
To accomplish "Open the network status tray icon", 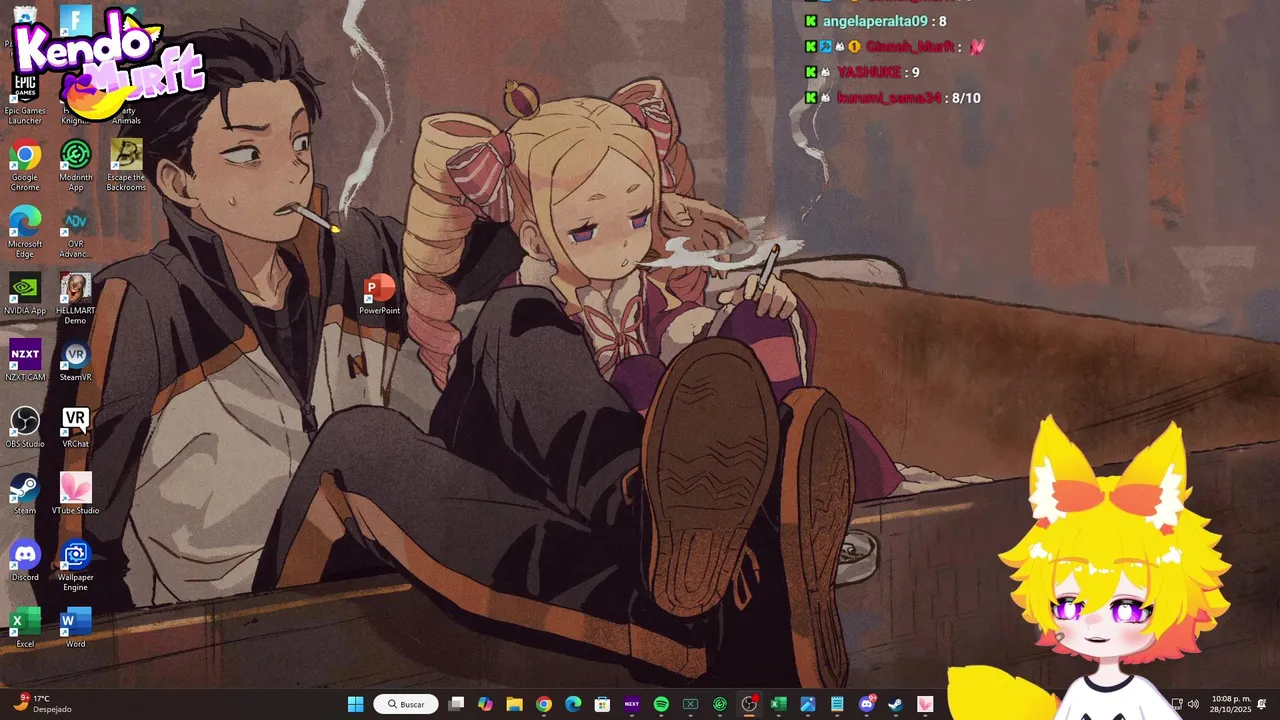I will pos(1177,704).
